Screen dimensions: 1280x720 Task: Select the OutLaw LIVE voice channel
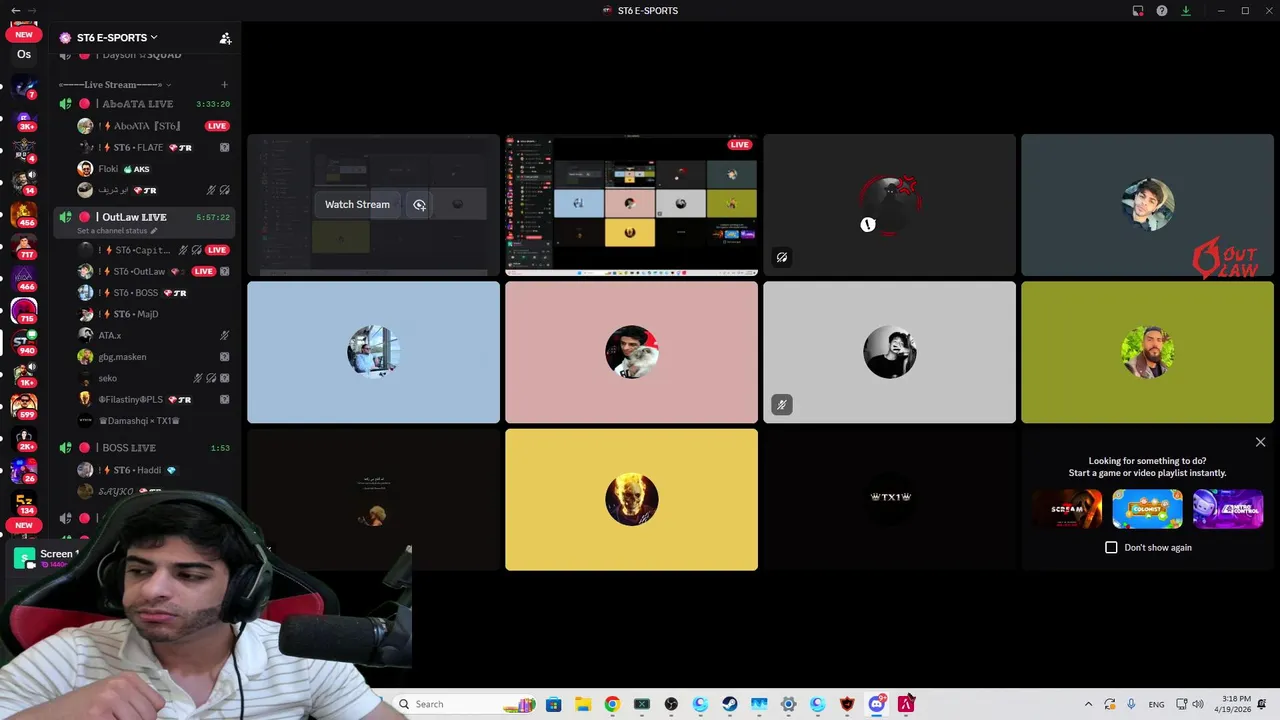coord(144,217)
